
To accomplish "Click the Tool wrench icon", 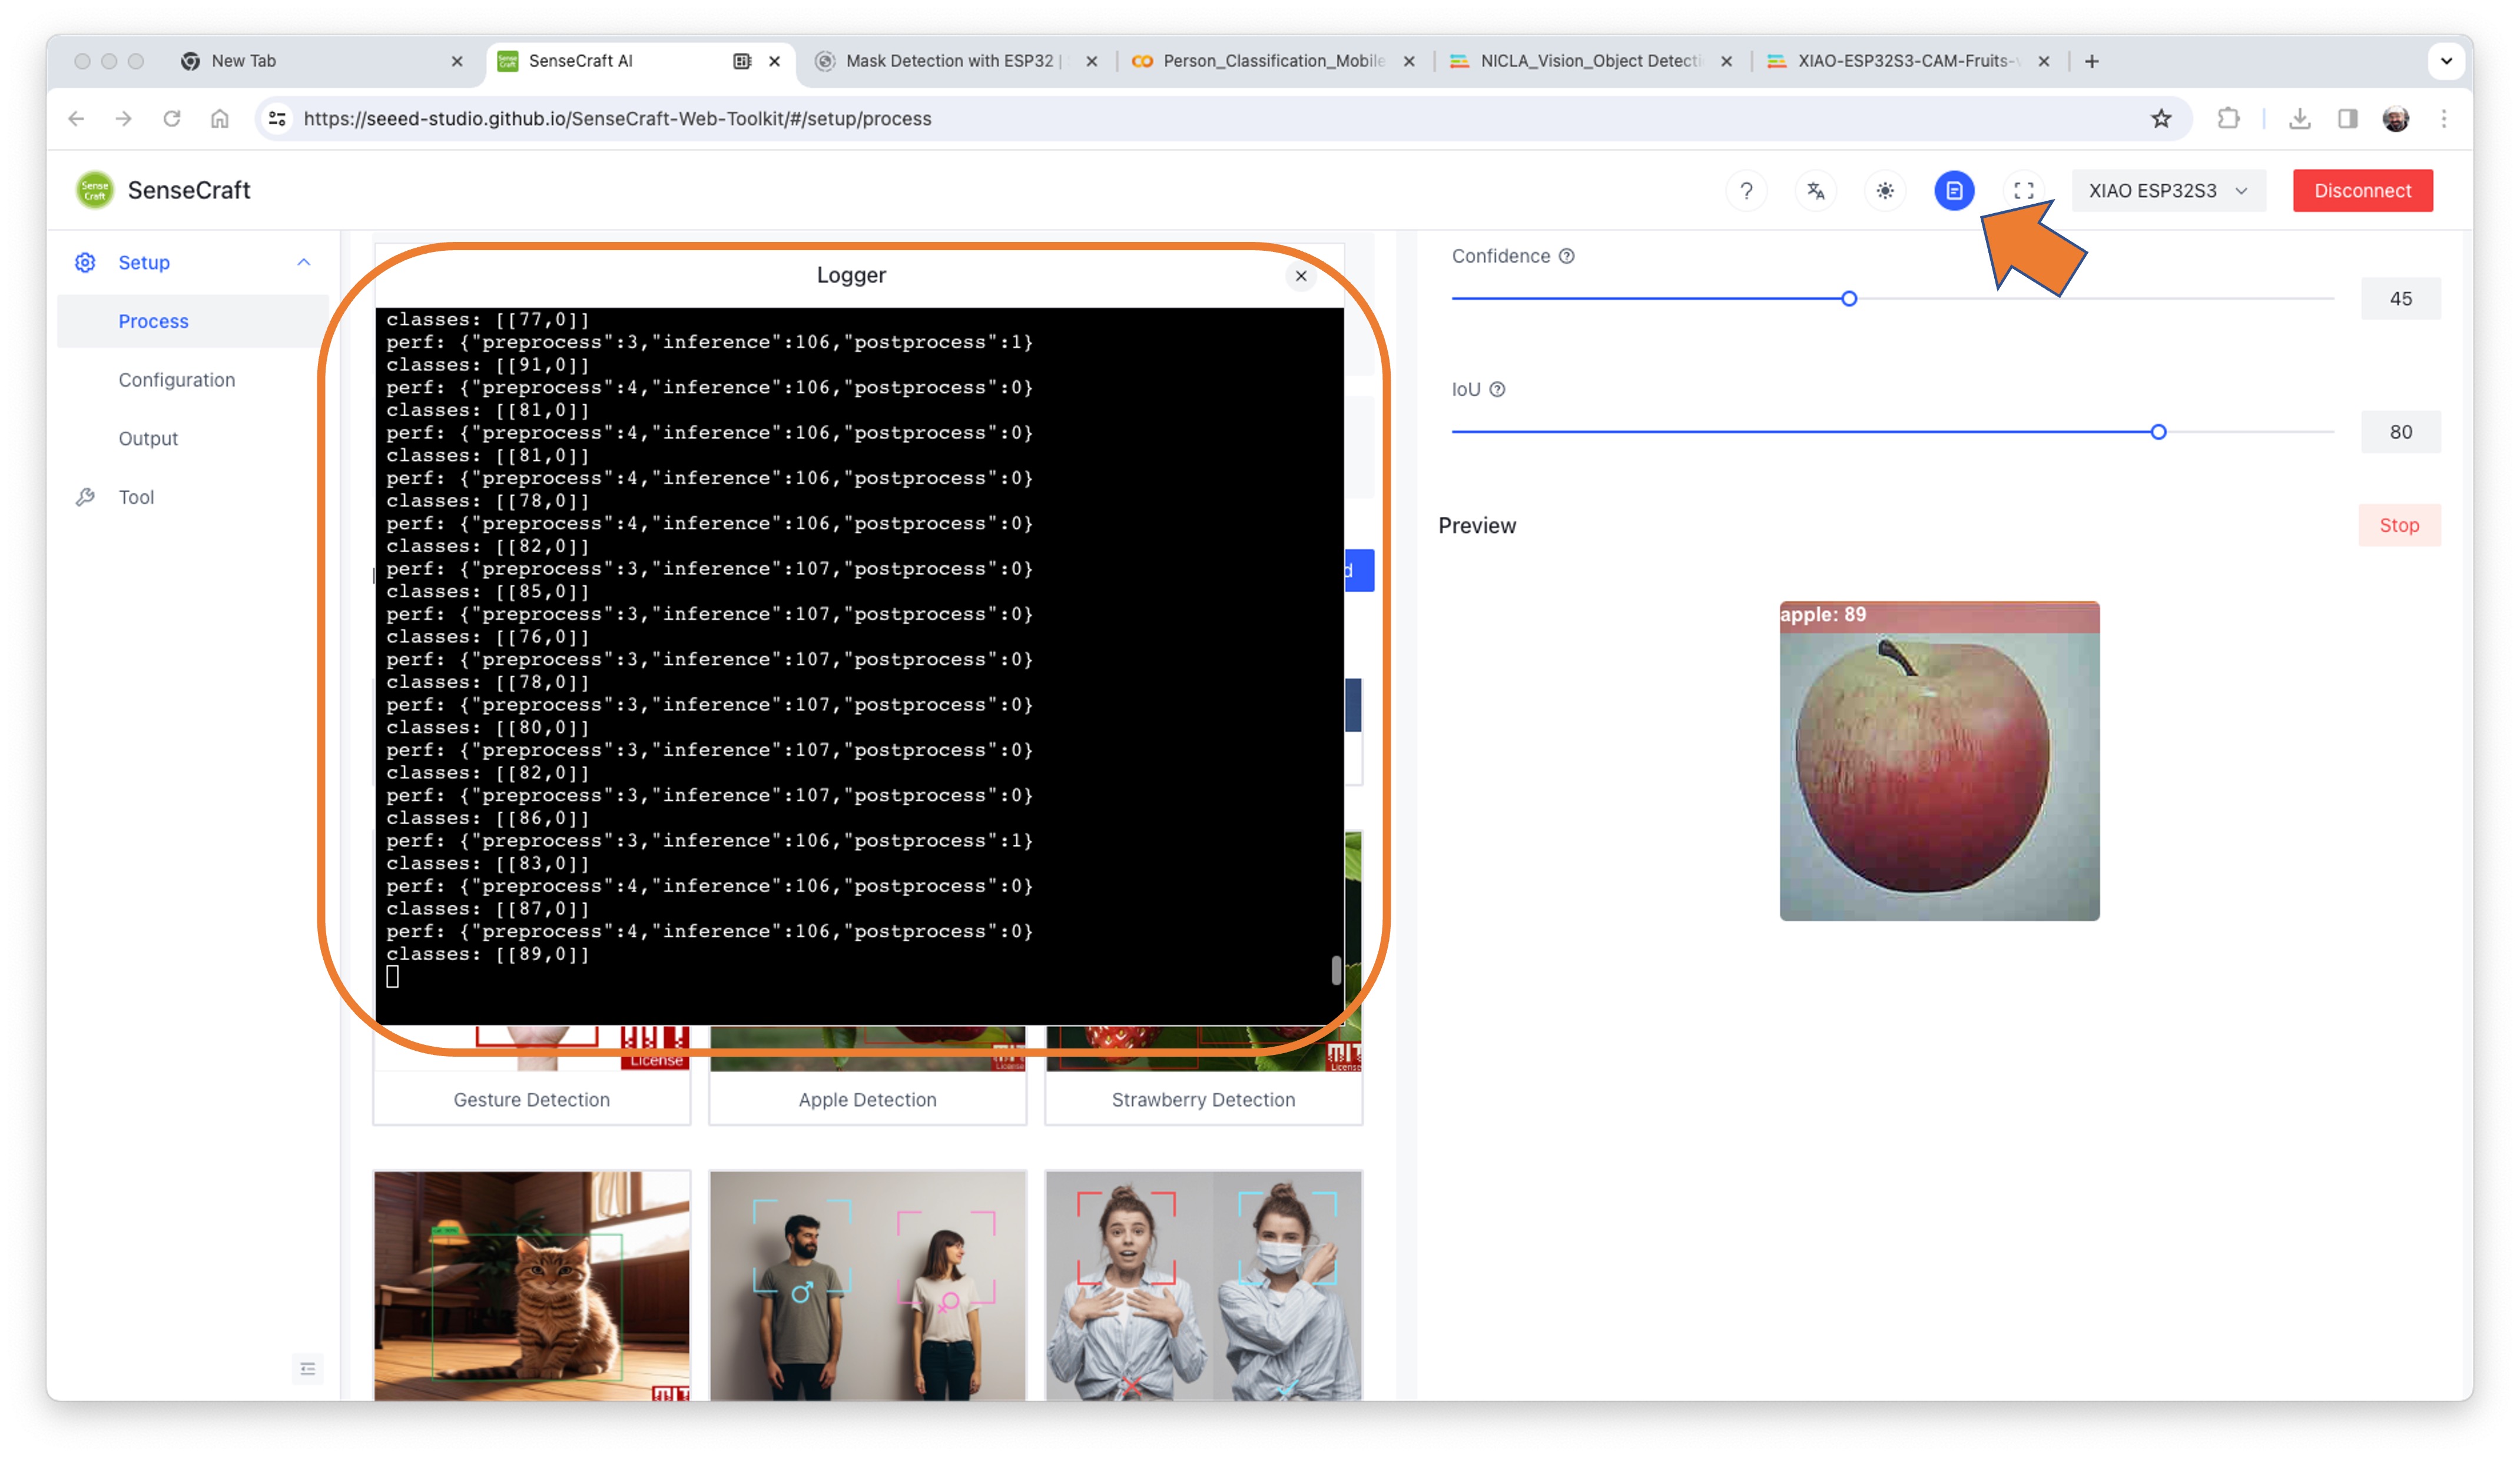I will [85, 497].
